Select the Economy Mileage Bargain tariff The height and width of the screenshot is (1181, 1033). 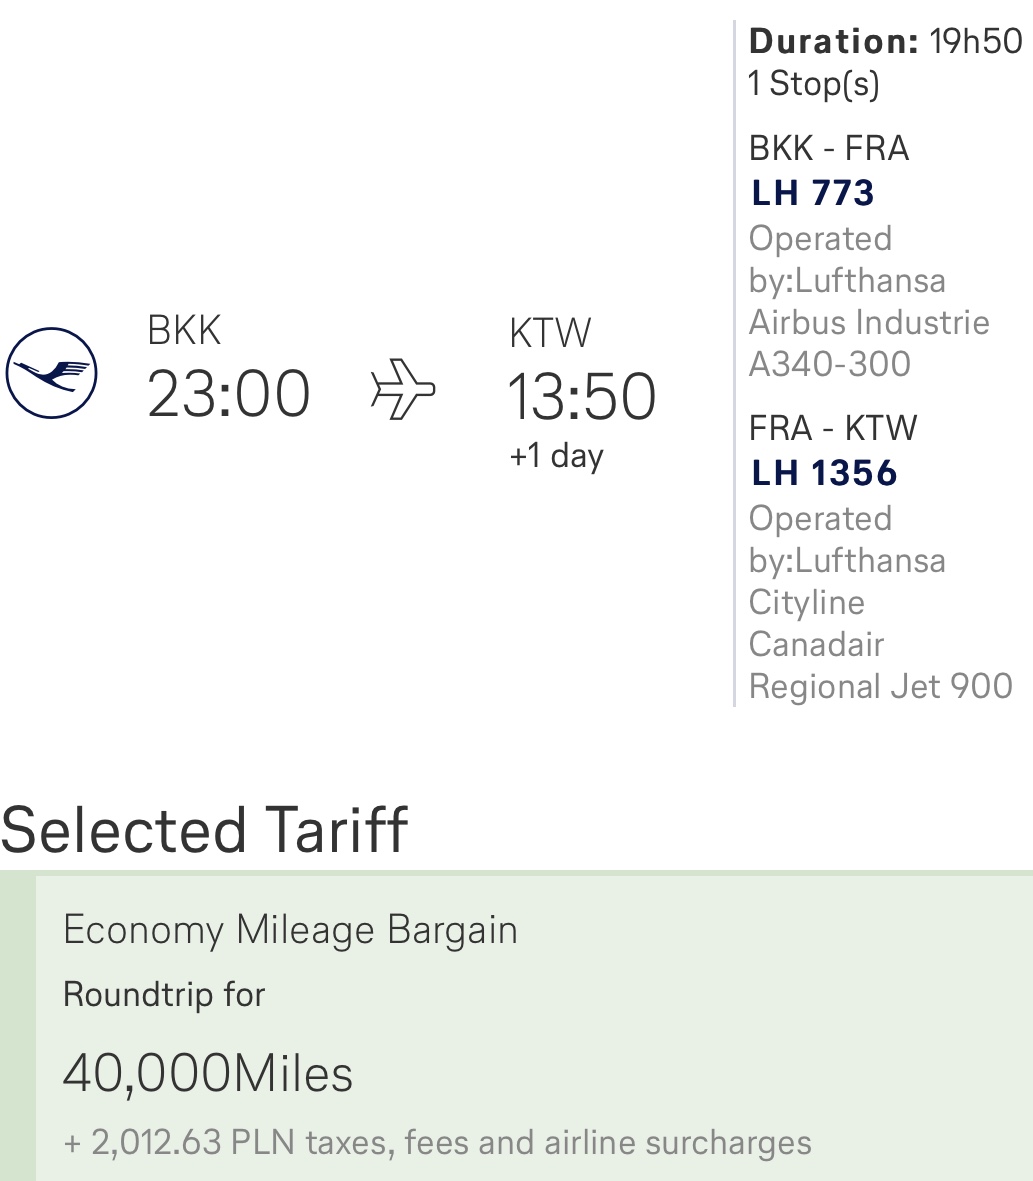pyautogui.click(x=291, y=929)
